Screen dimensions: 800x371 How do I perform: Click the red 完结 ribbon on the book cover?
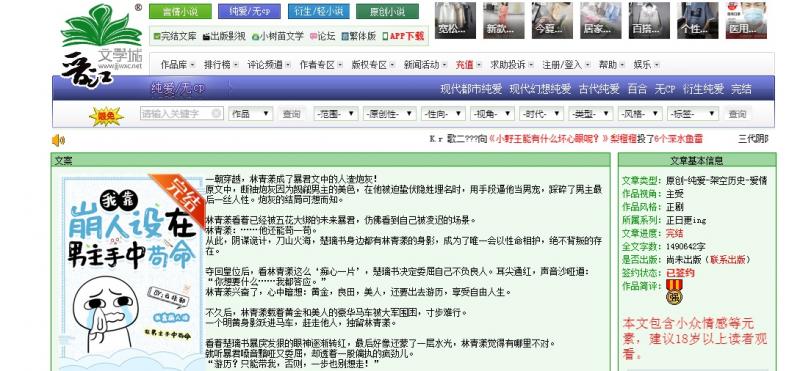[182, 199]
